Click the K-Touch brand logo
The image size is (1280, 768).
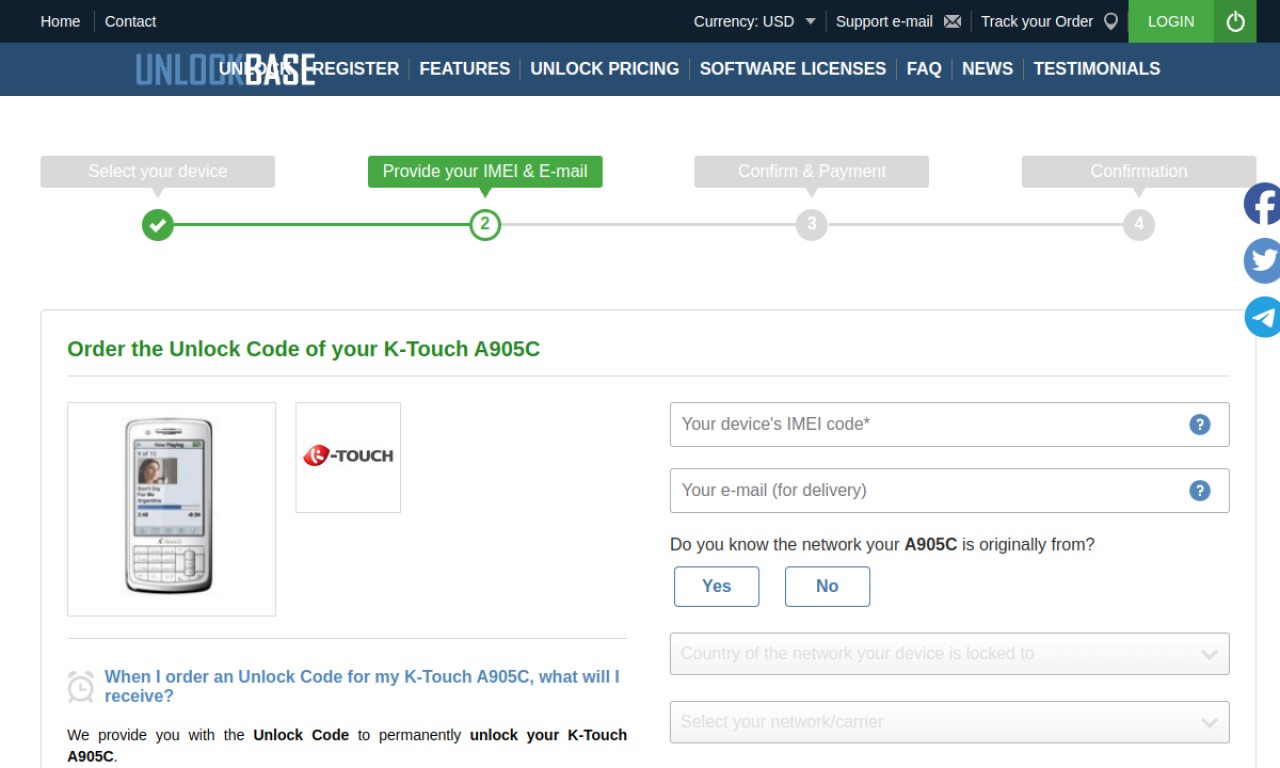(x=348, y=457)
